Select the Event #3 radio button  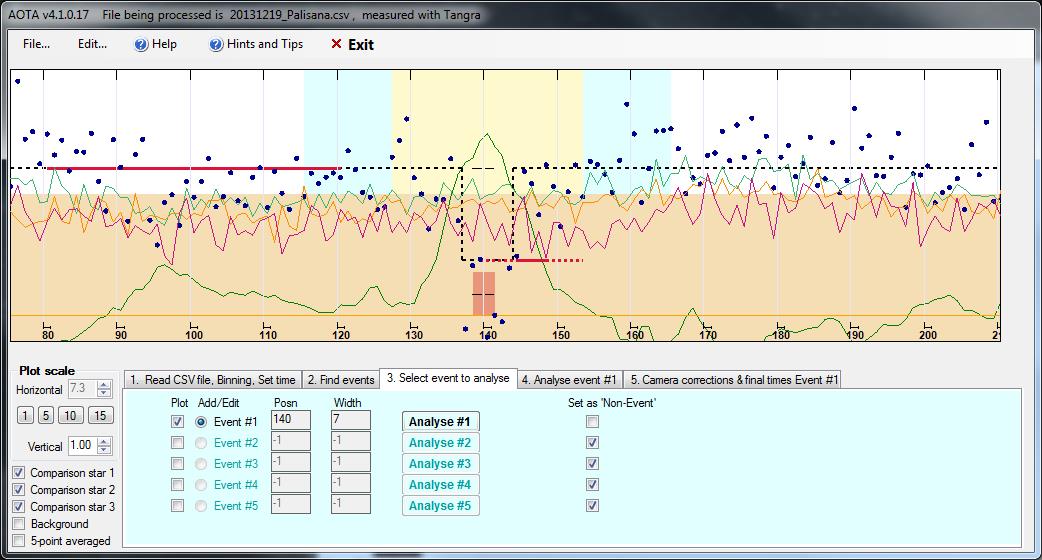point(201,464)
